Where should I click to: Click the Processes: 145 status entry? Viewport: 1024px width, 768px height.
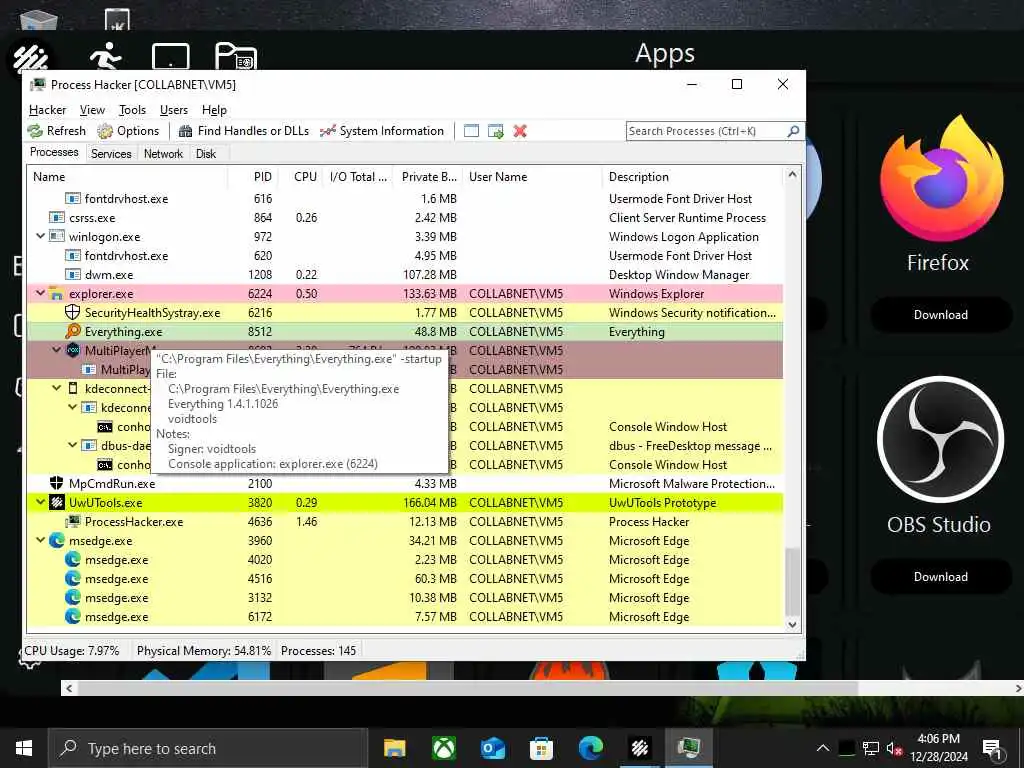coord(319,651)
